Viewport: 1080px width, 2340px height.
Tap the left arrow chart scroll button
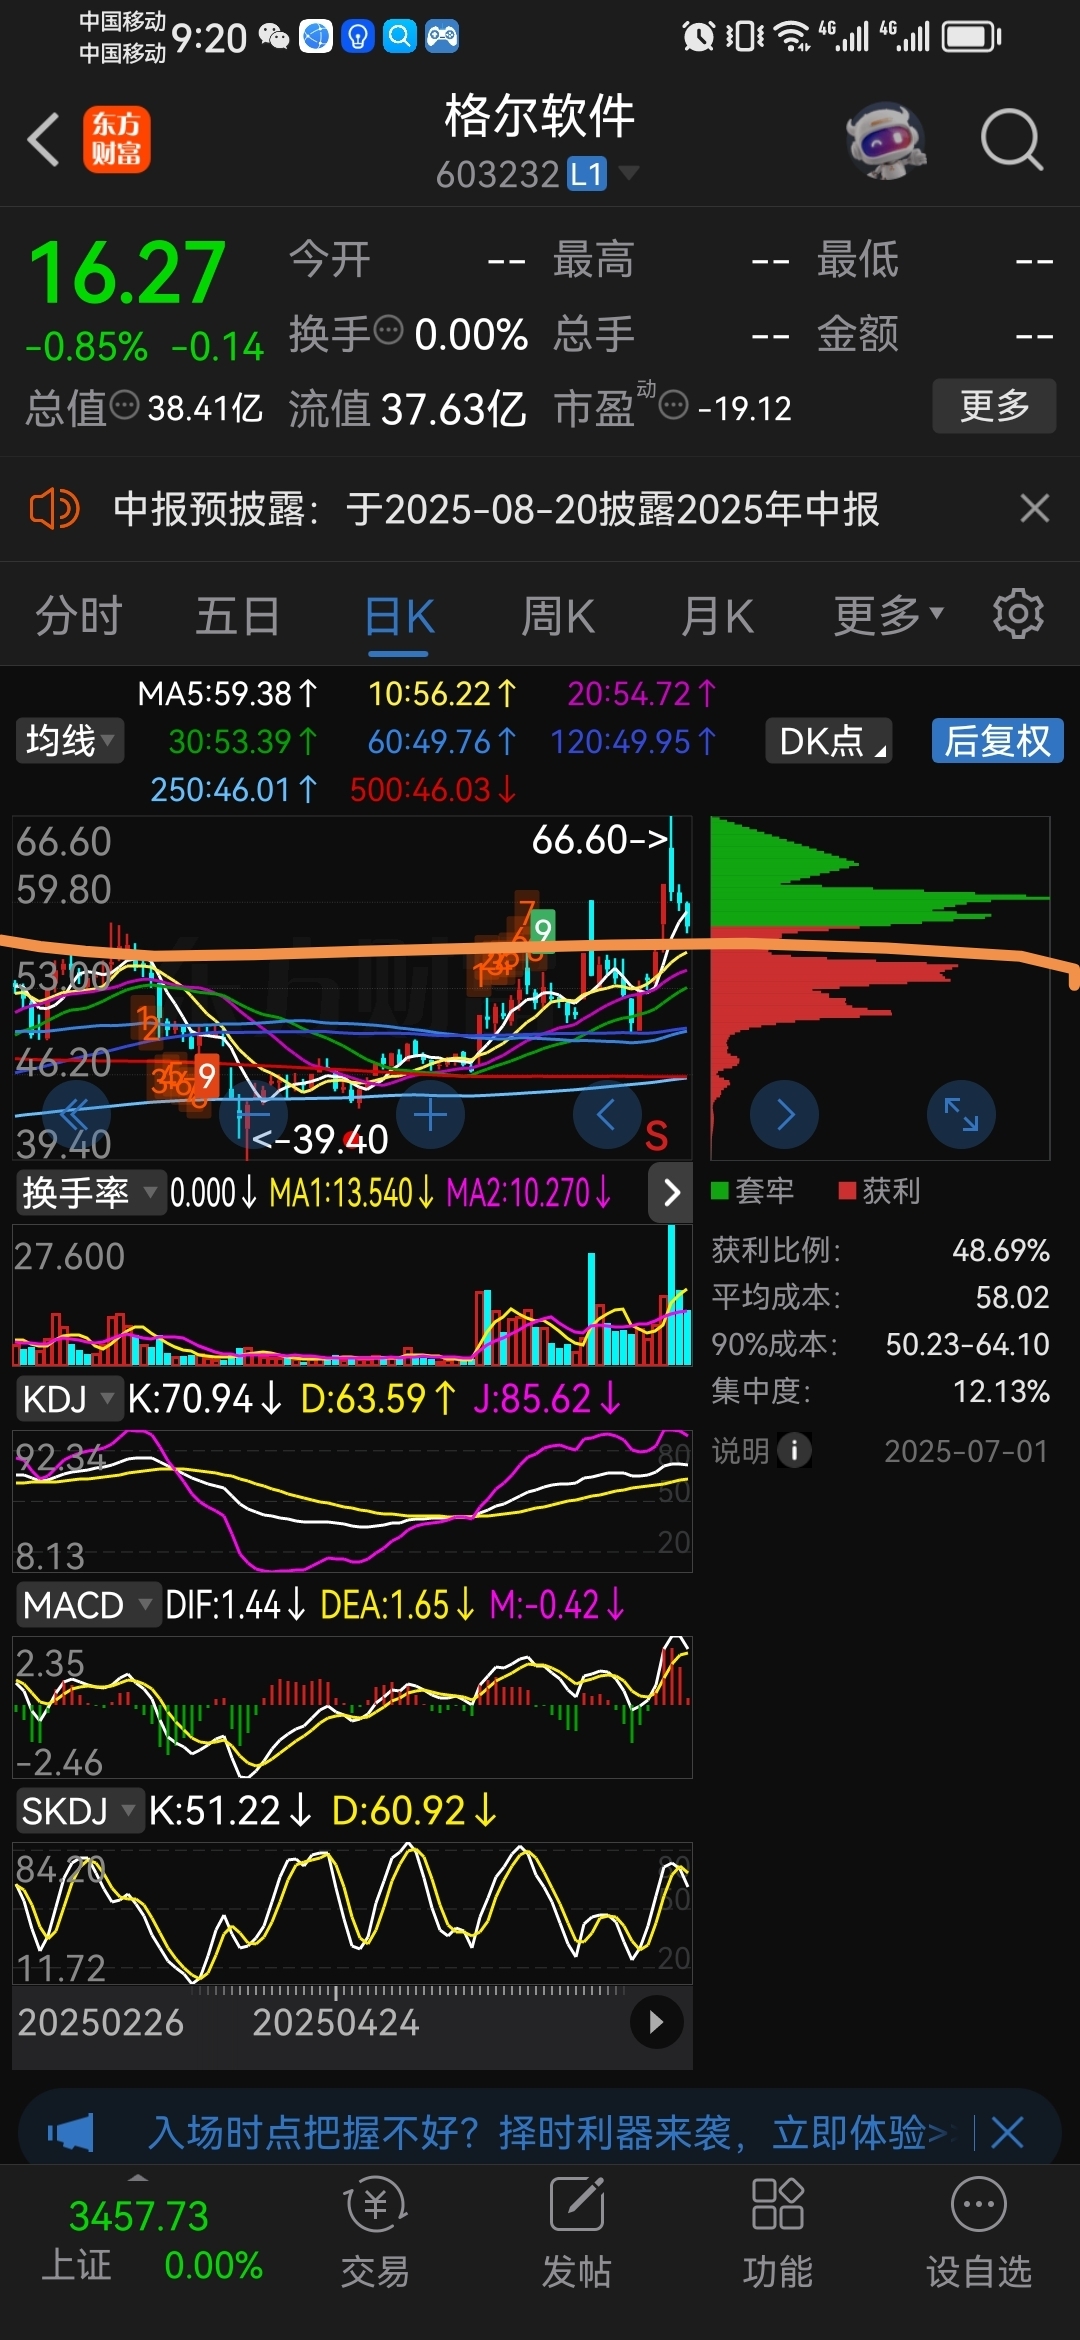(x=606, y=1114)
